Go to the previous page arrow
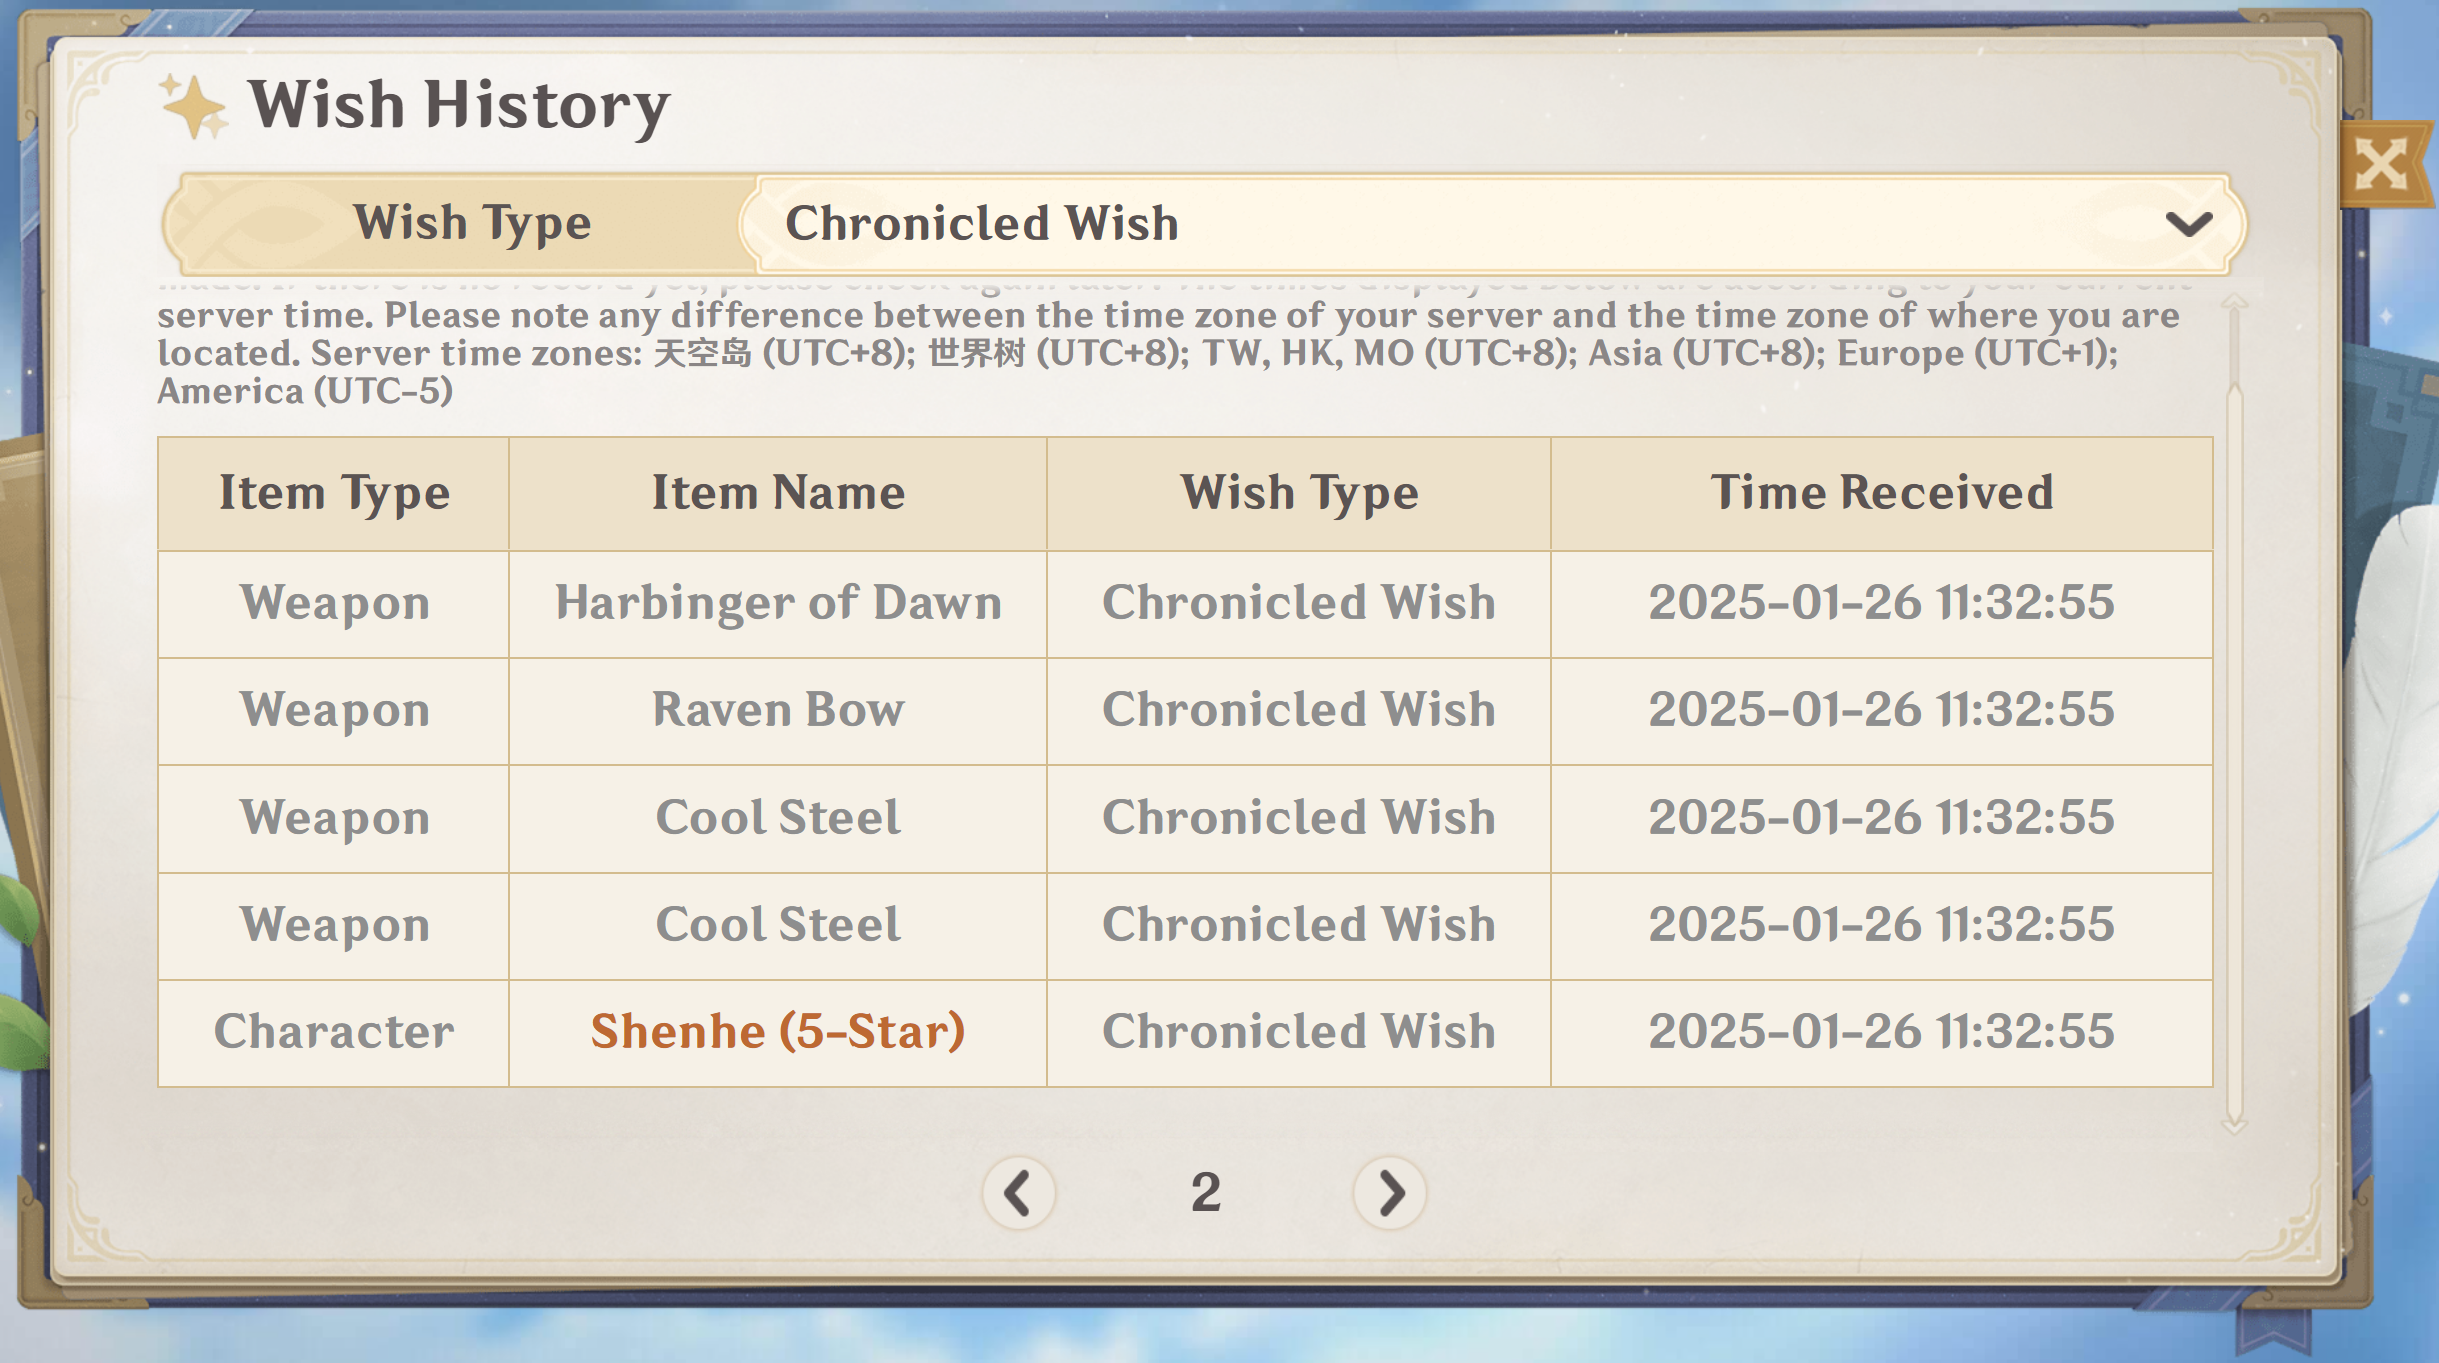Viewport: 2439px width, 1363px height. (1019, 1193)
